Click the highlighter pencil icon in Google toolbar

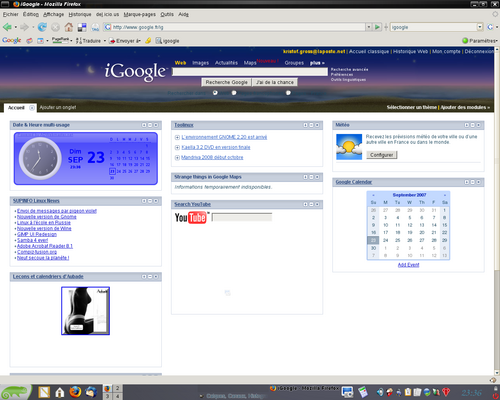tap(148, 41)
